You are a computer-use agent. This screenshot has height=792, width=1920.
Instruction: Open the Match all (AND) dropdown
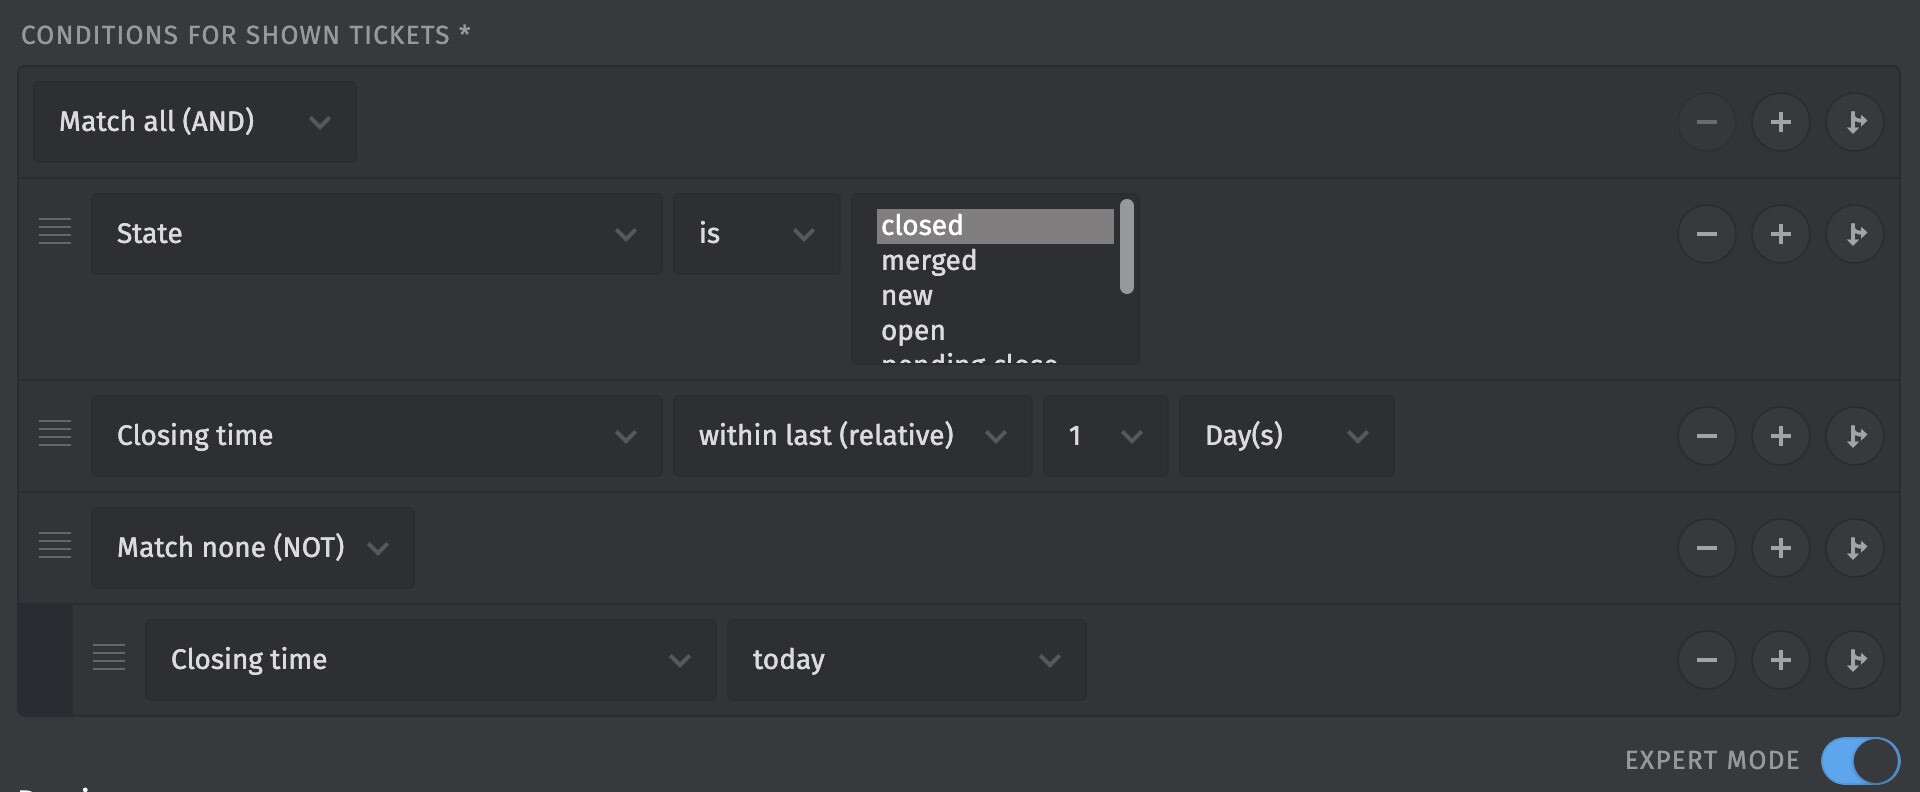(x=195, y=122)
